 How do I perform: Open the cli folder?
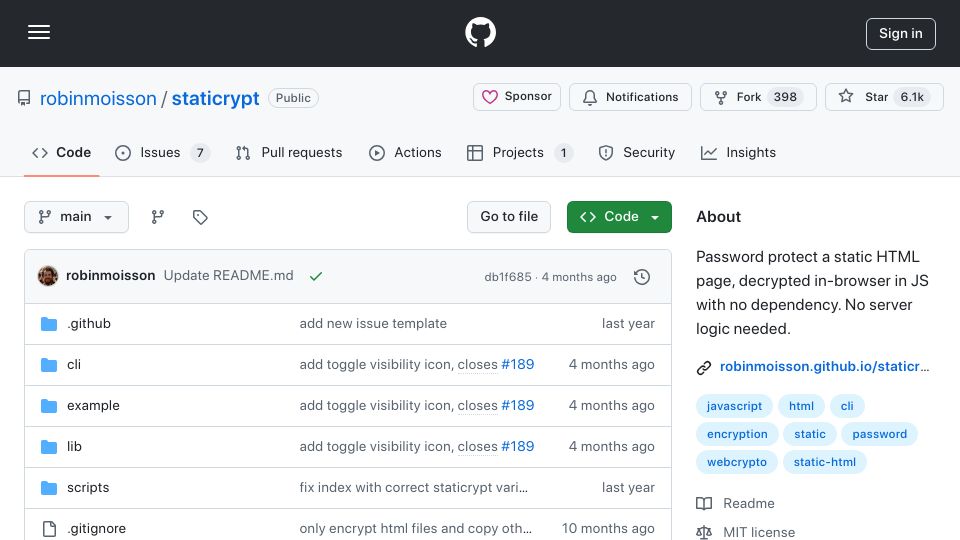73,364
